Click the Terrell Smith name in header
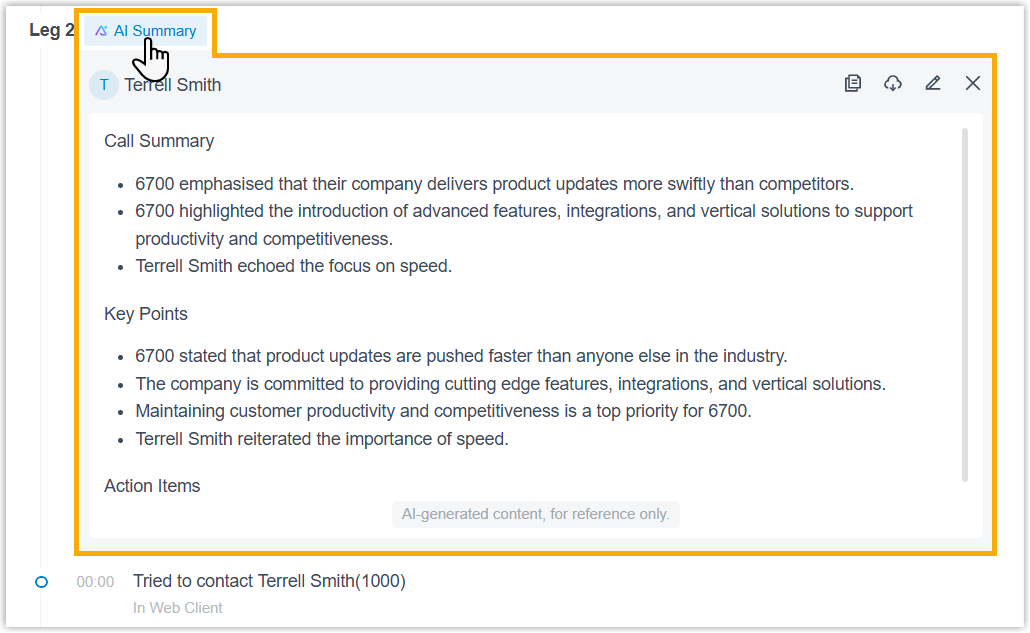The image size is (1030, 633). 173,85
